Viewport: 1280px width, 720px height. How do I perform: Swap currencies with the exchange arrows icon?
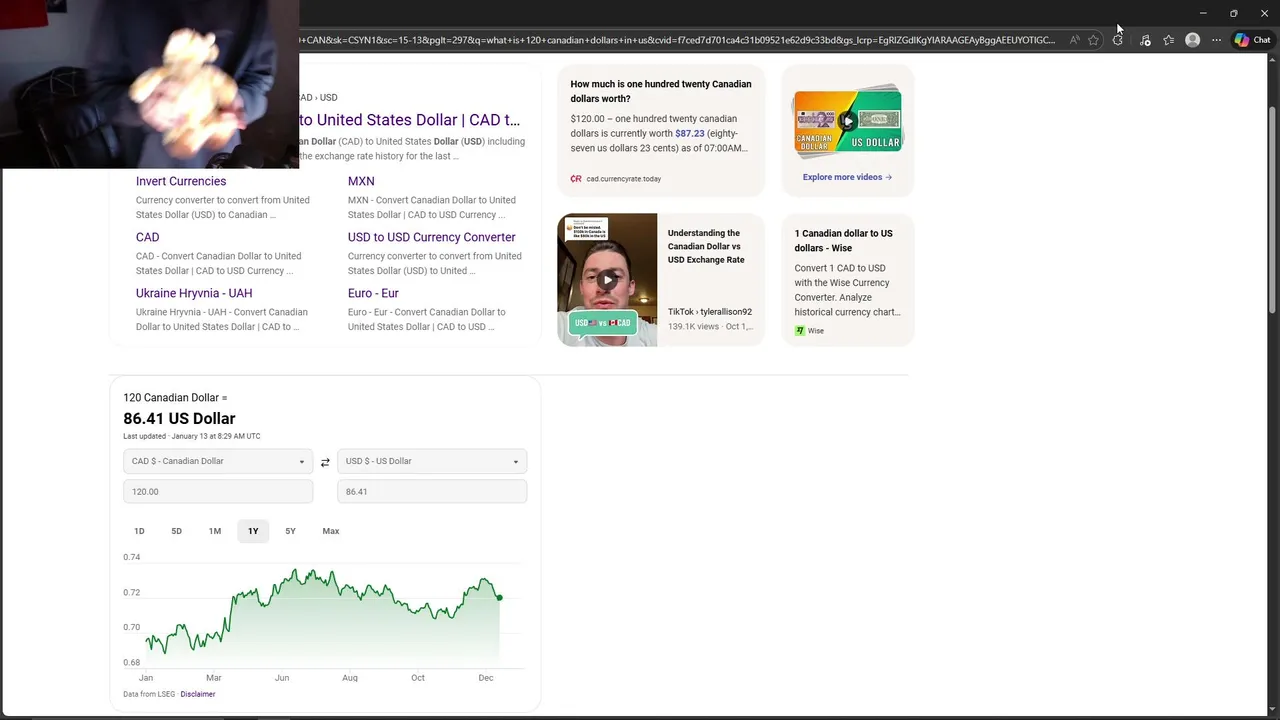tap(325, 462)
